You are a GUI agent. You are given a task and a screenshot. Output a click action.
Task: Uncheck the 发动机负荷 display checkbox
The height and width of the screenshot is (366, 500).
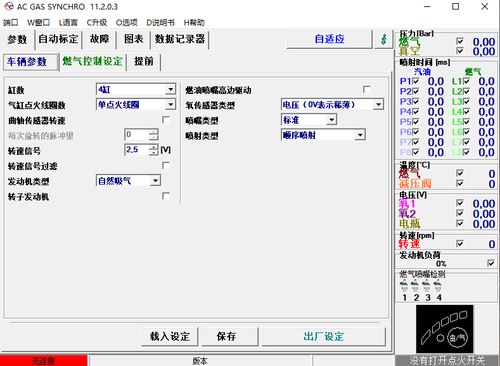tap(491, 263)
